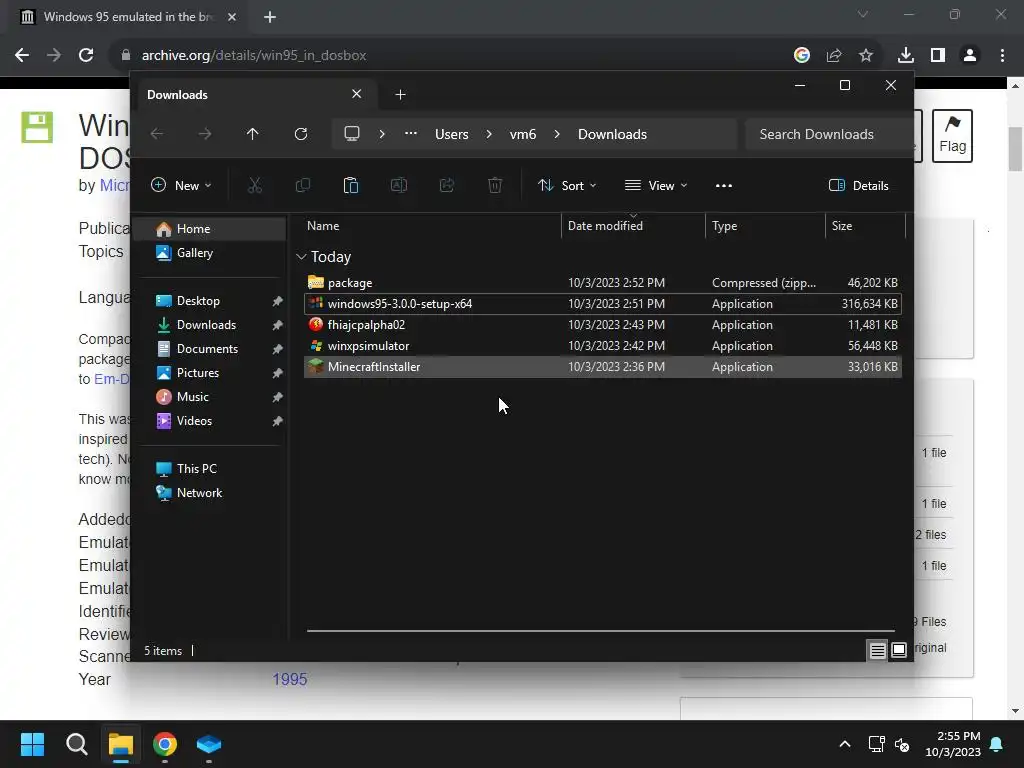The height and width of the screenshot is (768, 1024).
Task: Click the horizontal scrollbar in file list
Action: [600, 631]
